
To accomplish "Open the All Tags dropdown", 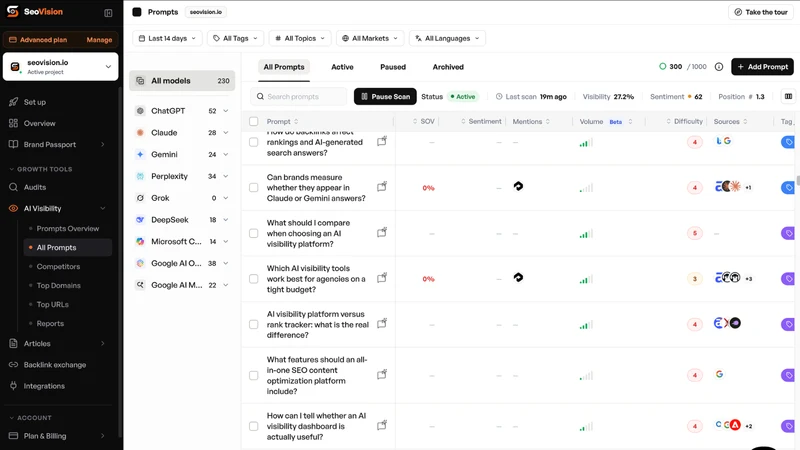I will 235,38.
